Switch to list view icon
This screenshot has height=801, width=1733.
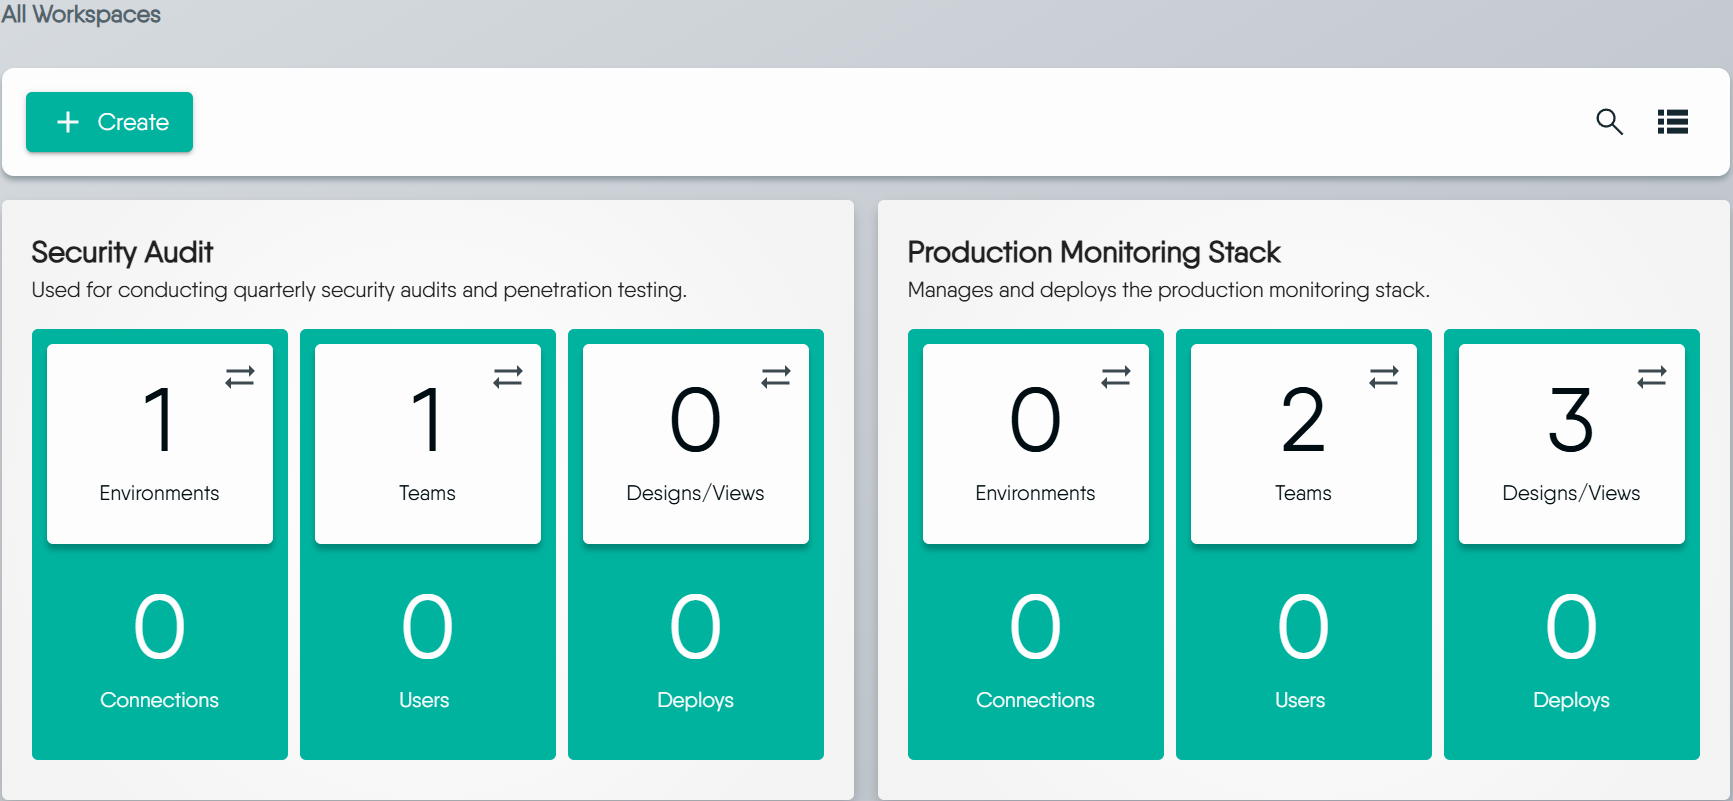click(1672, 122)
